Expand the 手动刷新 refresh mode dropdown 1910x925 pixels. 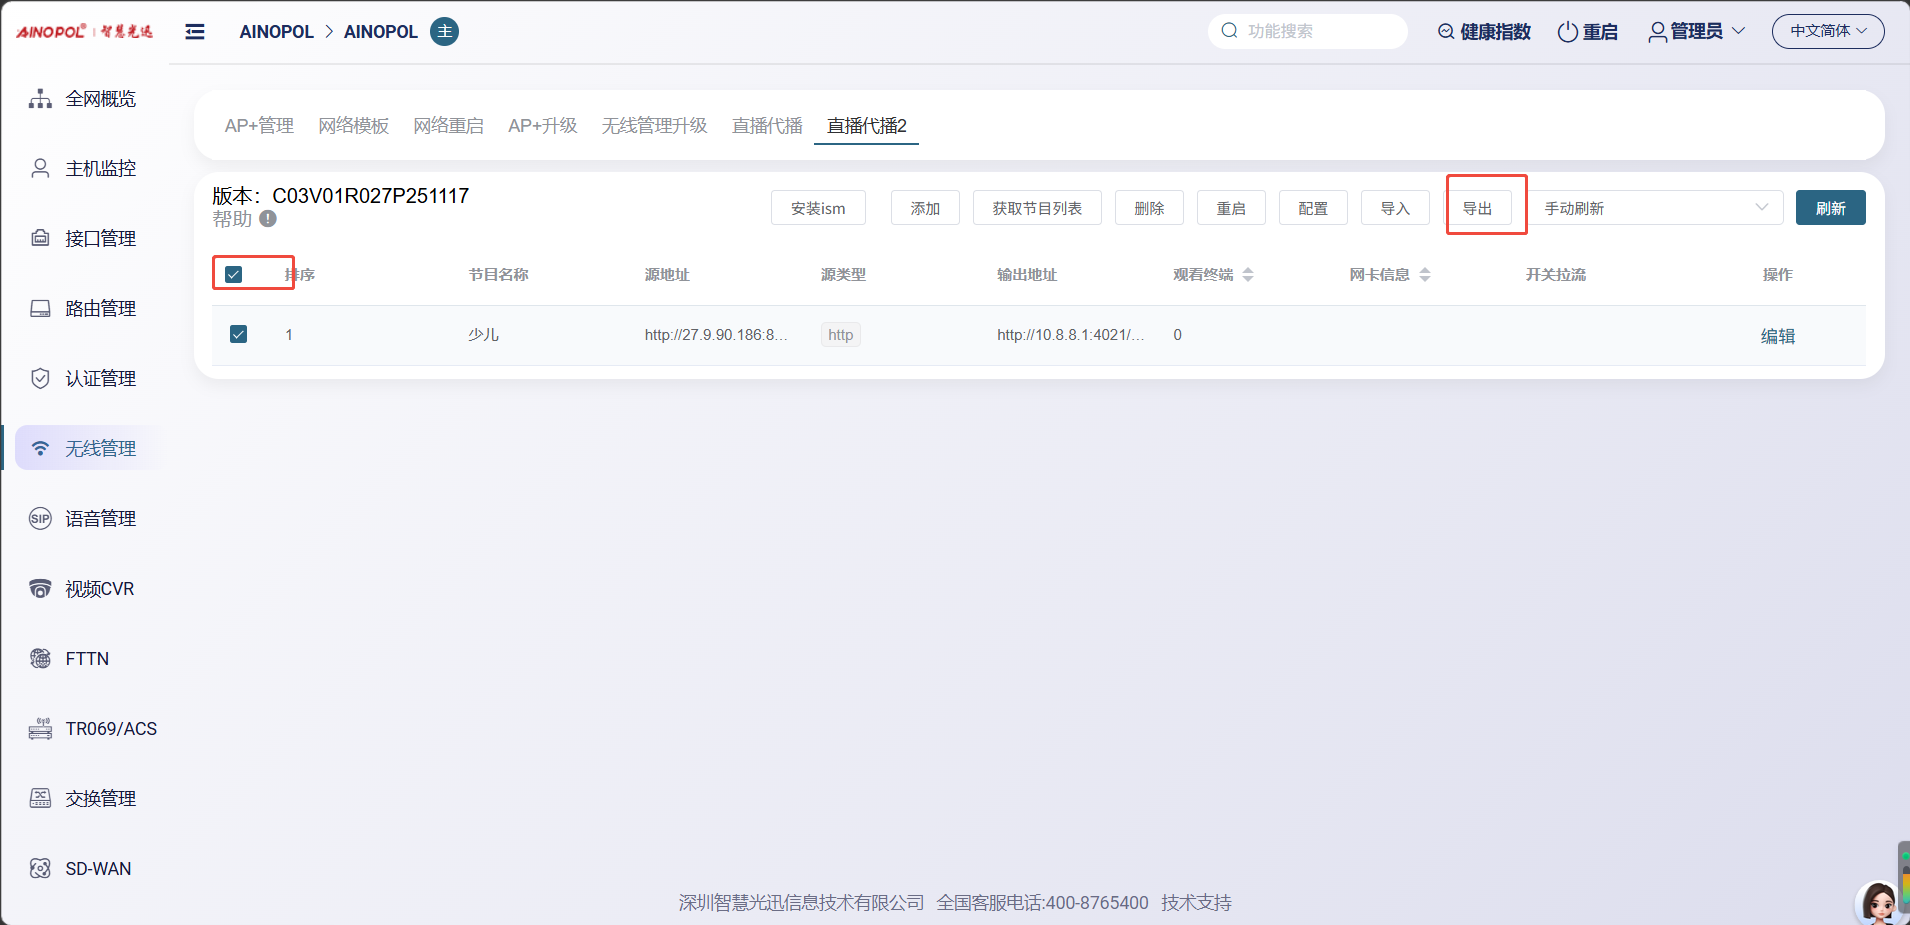tap(1656, 208)
